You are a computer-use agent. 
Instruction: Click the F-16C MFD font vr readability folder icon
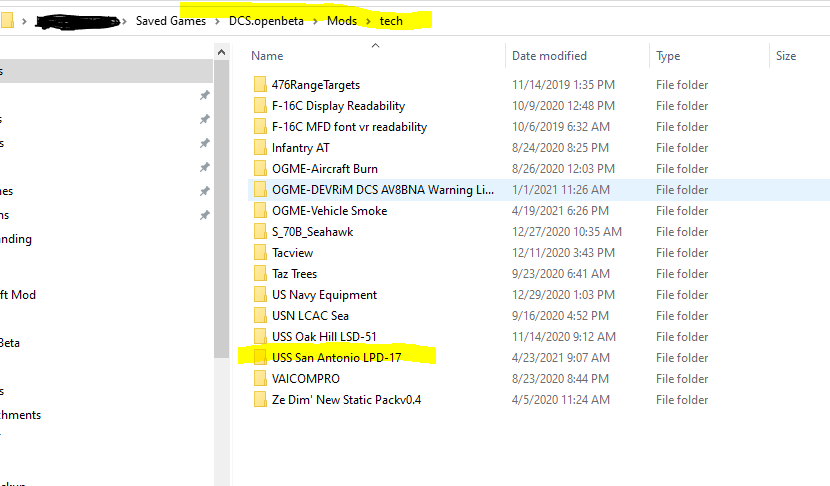(x=260, y=127)
